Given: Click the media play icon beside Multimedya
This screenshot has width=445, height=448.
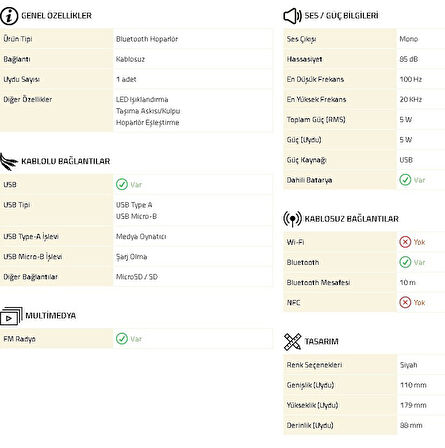Looking at the screenshot, I should pyautogui.click(x=11, y=316).
